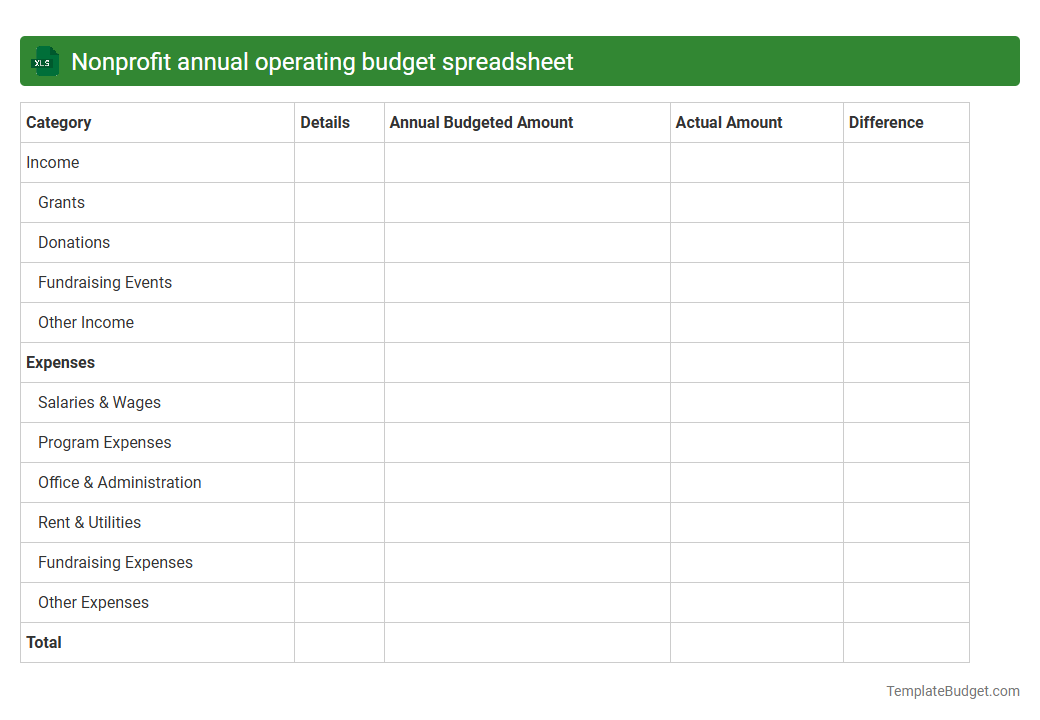Click the empty Details cell beside Donations

point(339,242)
